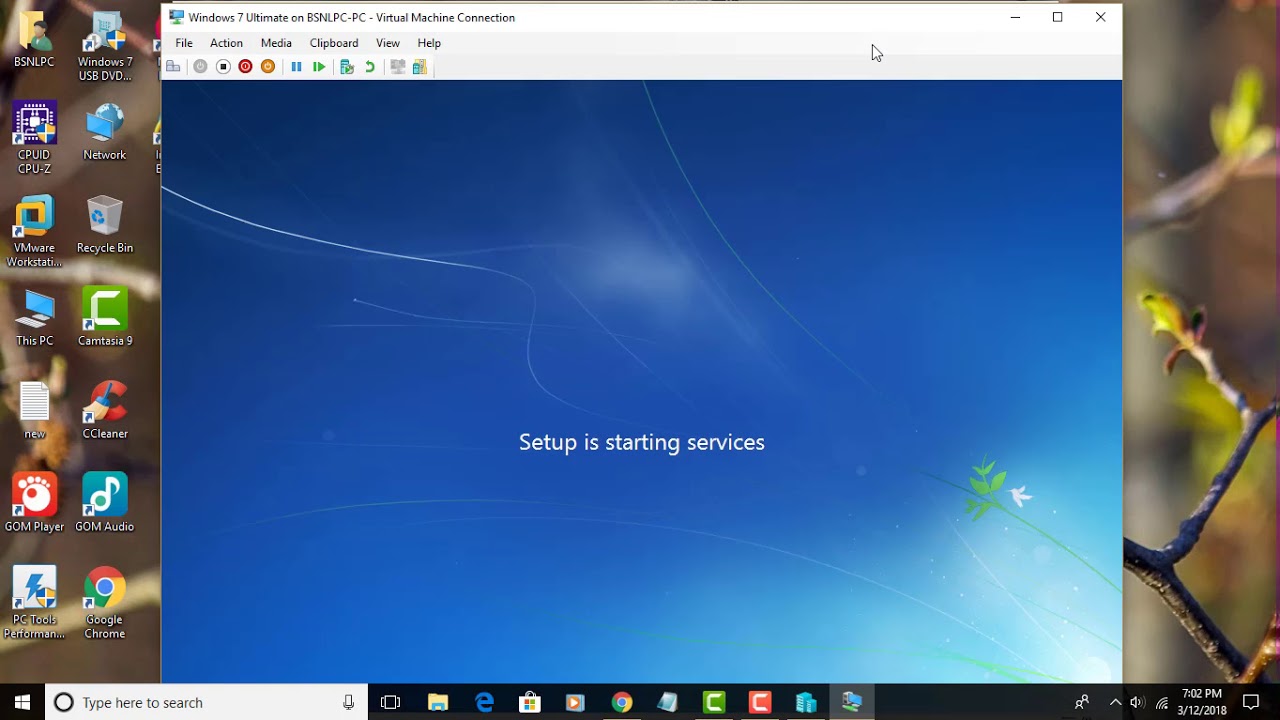Open the Windows Start menu
This screenshot has width=1280, height=720.
pyautogui.click(x=23, y=702)
